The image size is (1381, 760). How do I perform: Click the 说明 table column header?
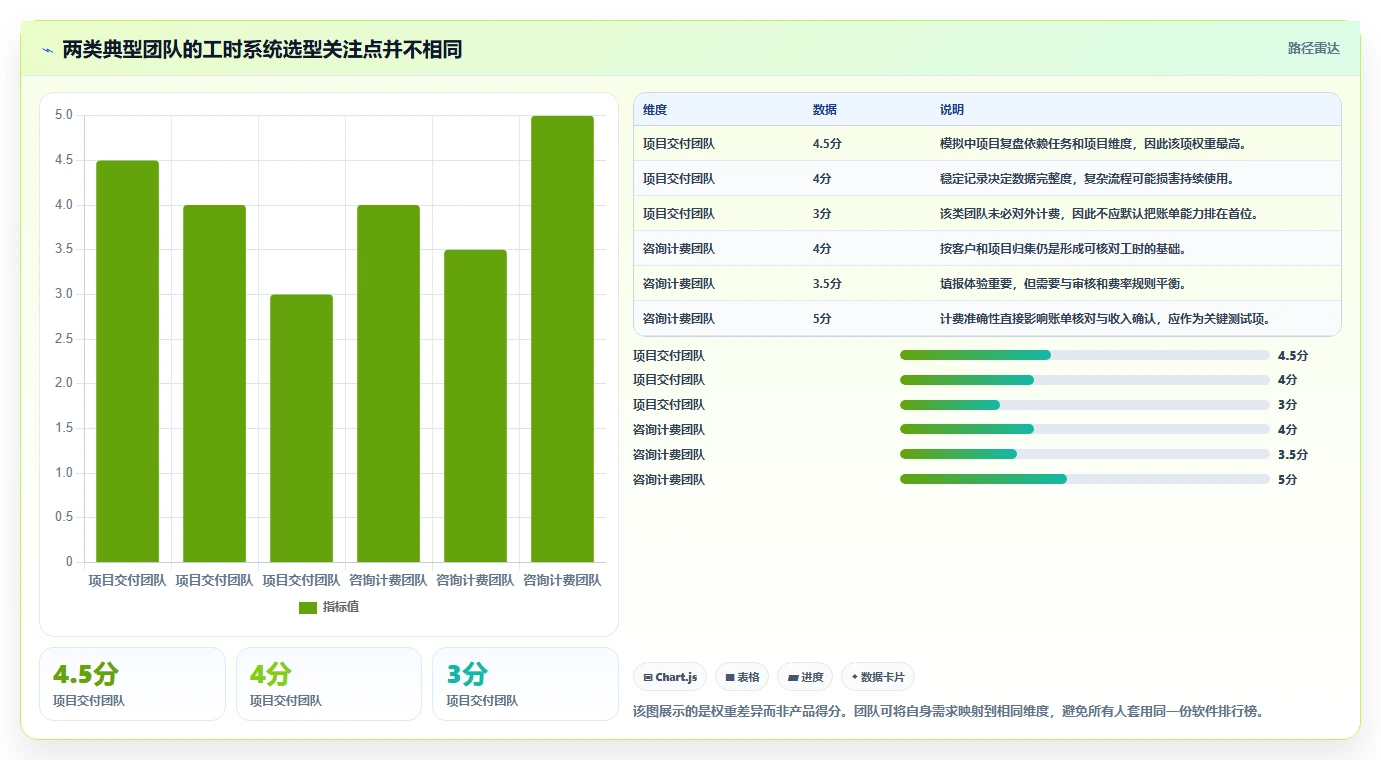click(x=952, y=109)
